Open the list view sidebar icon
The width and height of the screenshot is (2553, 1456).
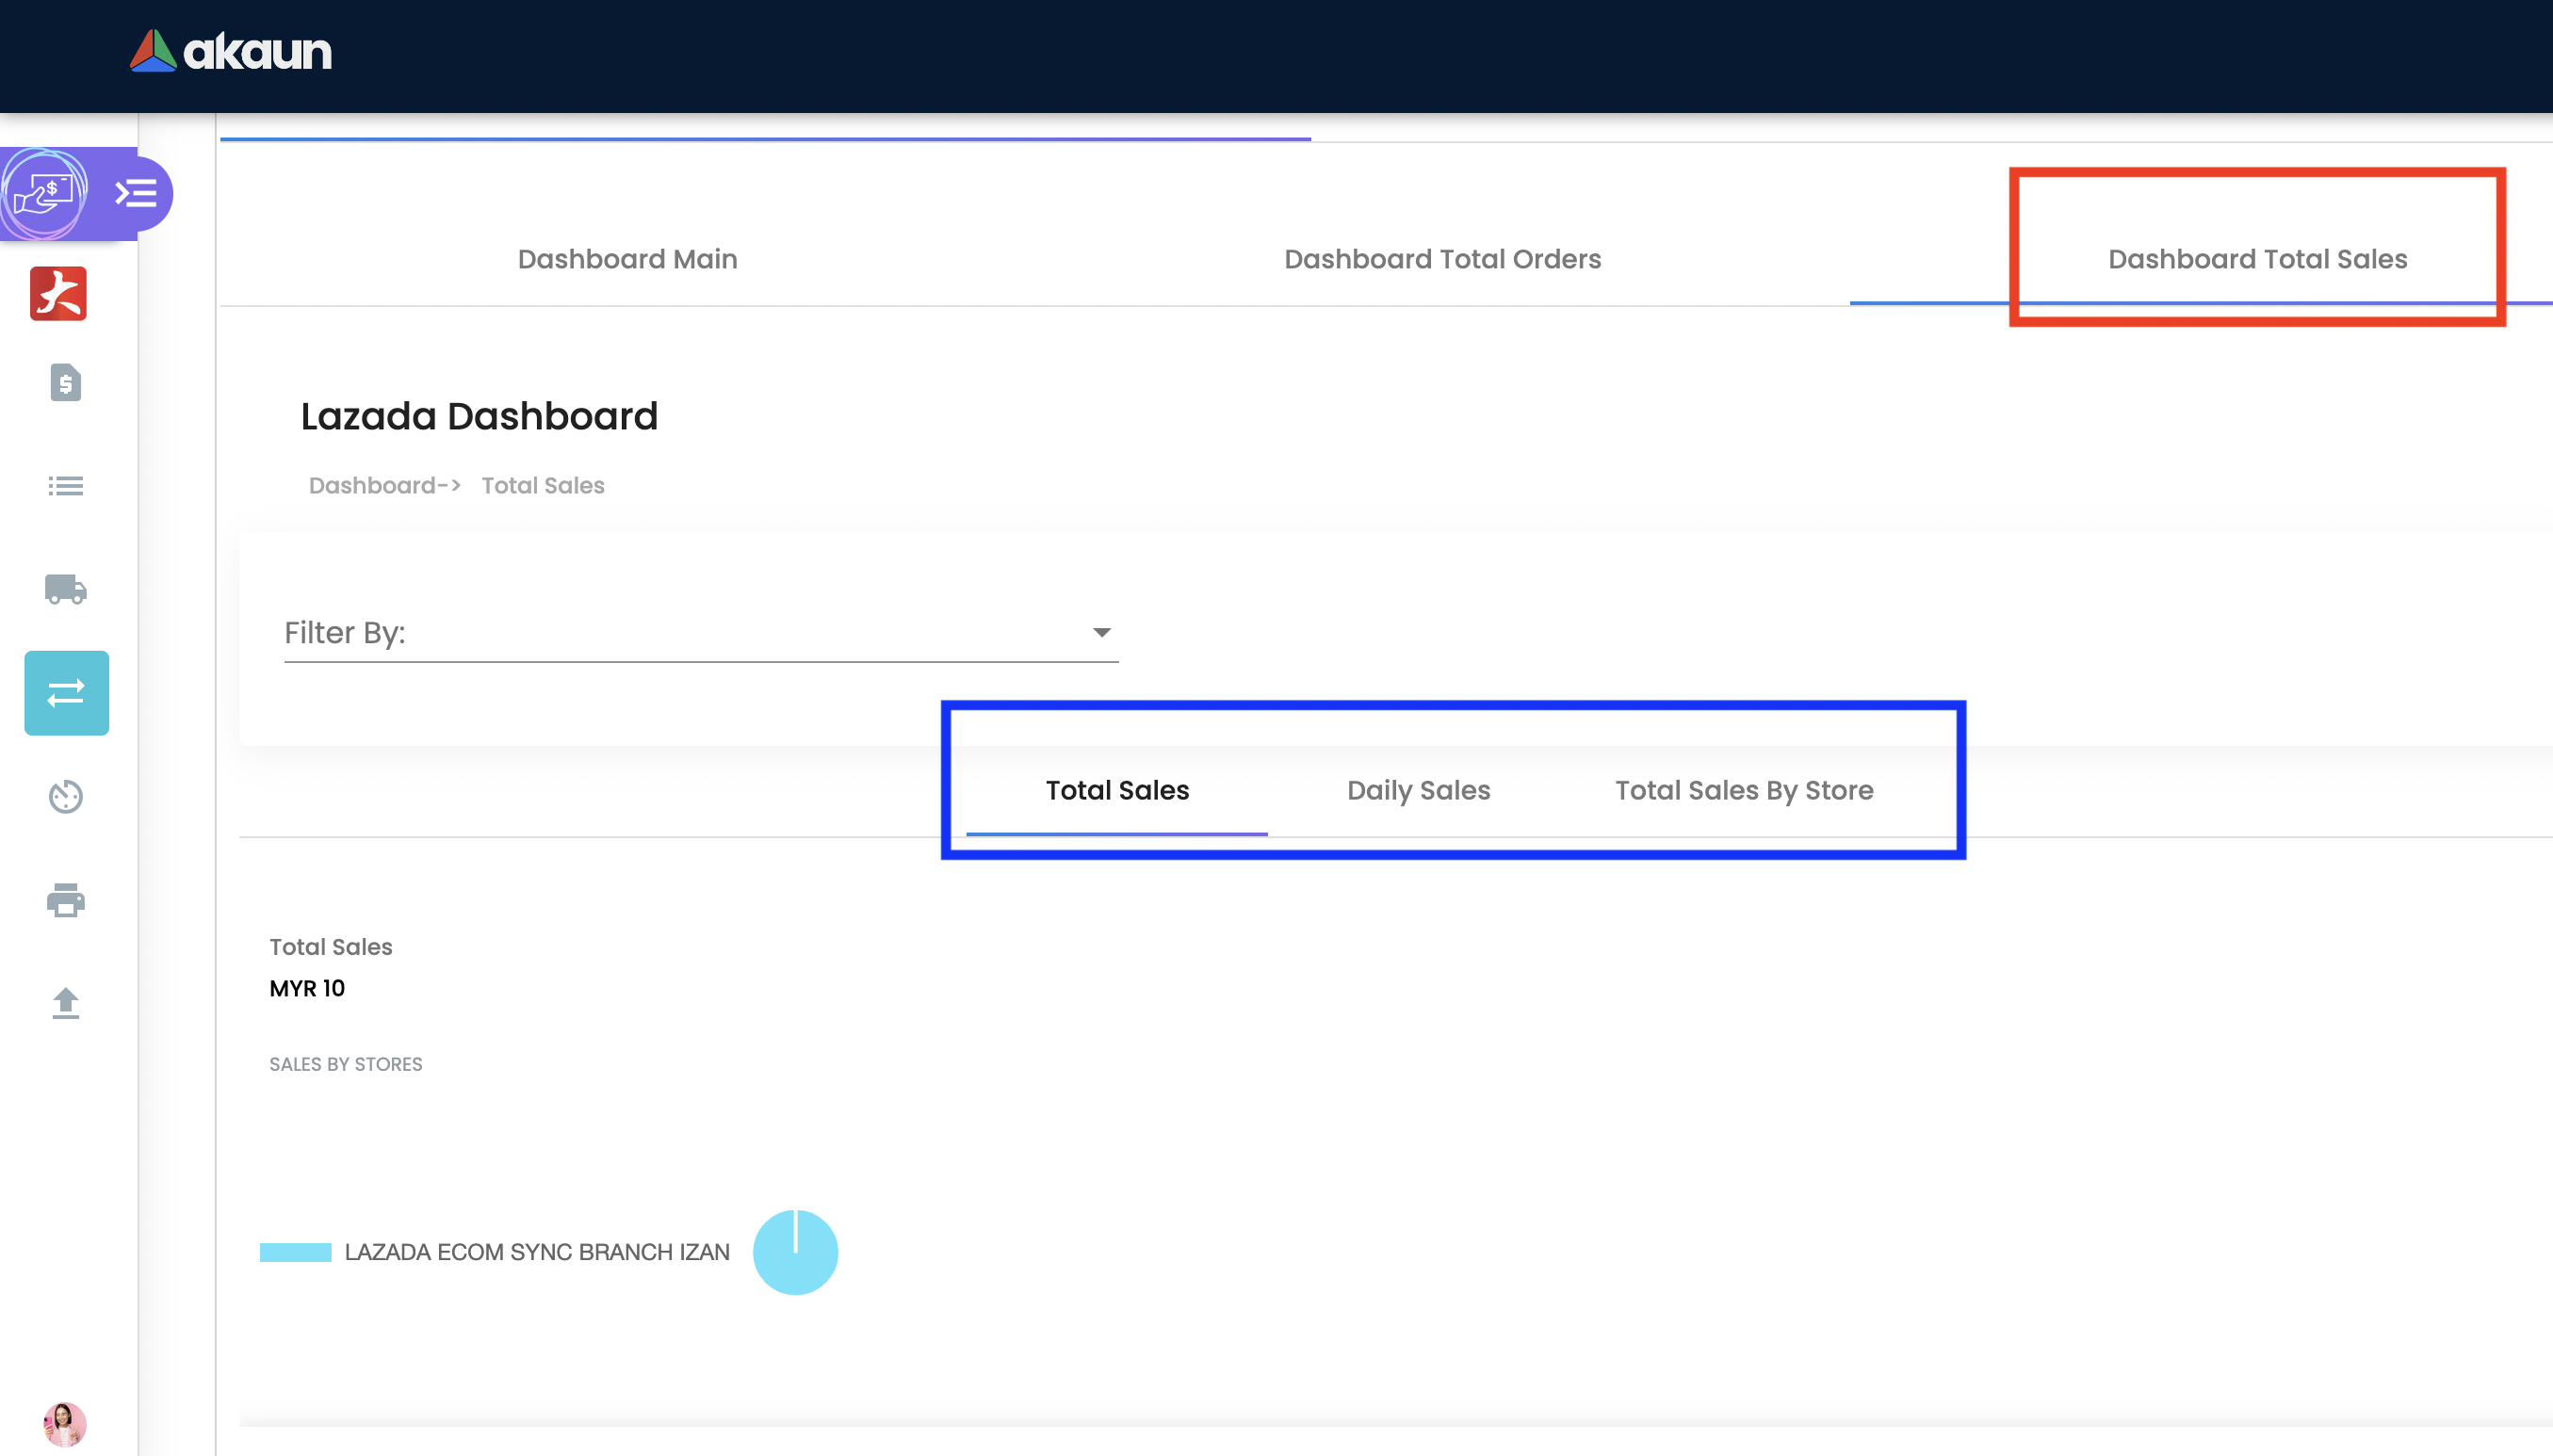65,487
